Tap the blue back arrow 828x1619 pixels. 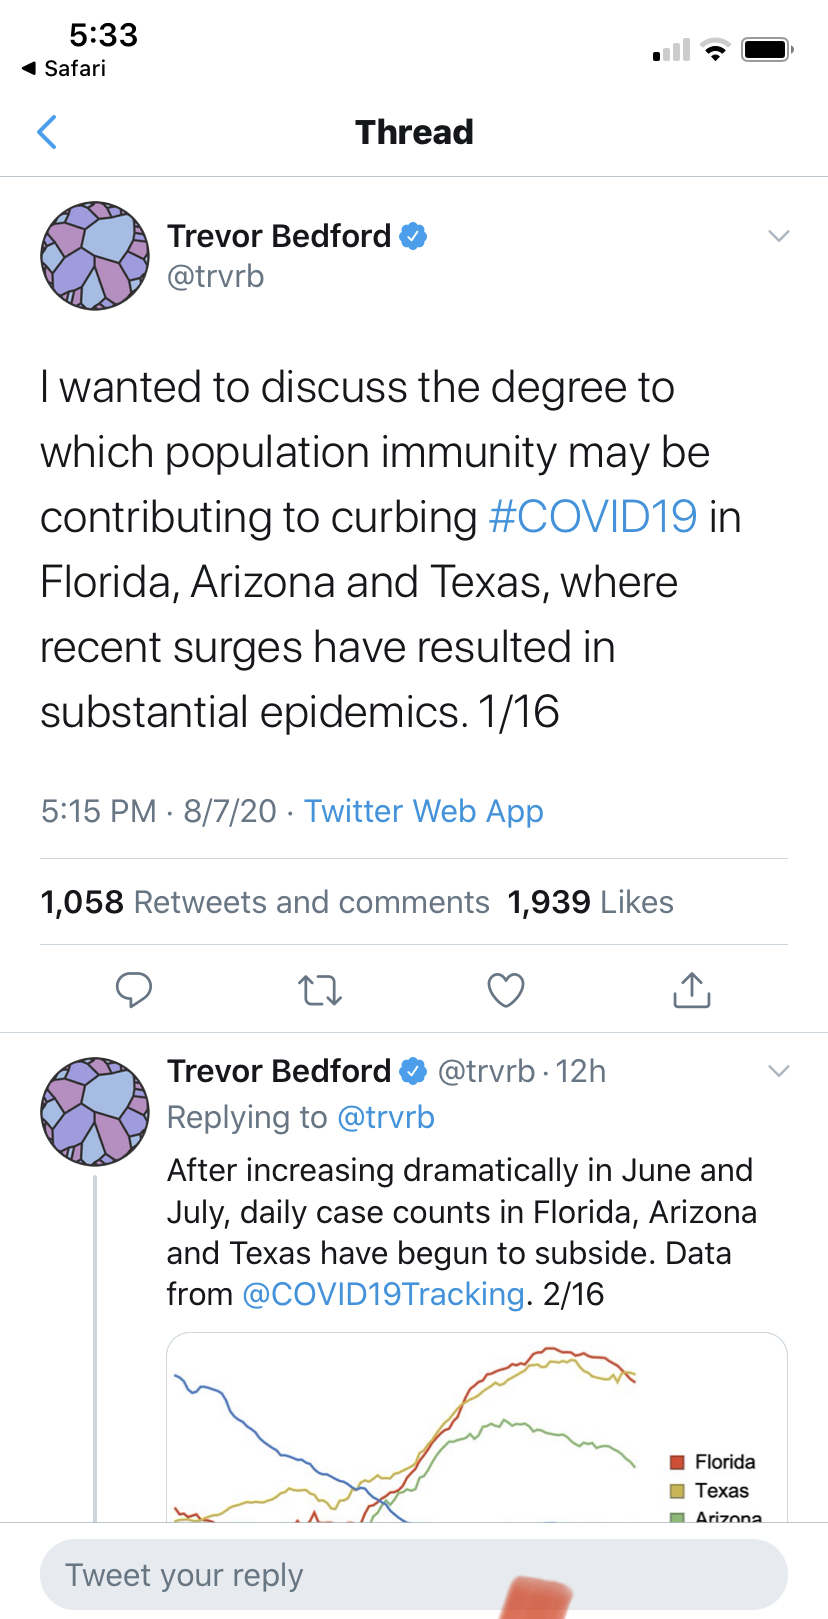(x=47, y=132)
